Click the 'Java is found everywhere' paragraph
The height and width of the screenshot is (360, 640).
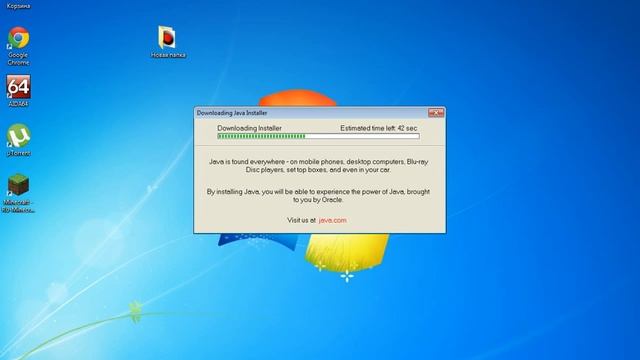318,166
